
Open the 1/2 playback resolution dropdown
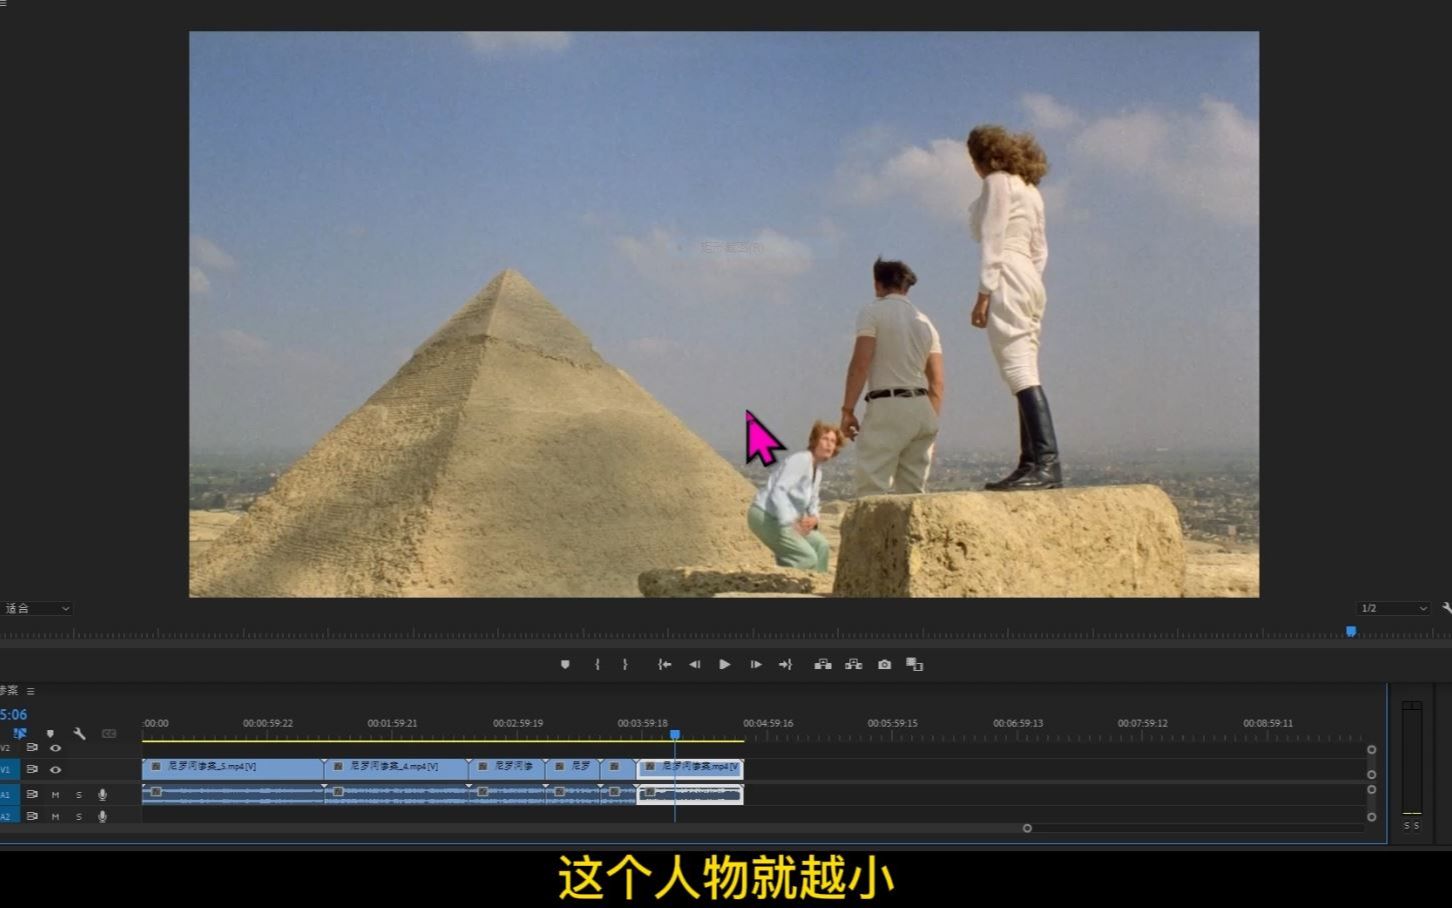tap(1394, 608)
